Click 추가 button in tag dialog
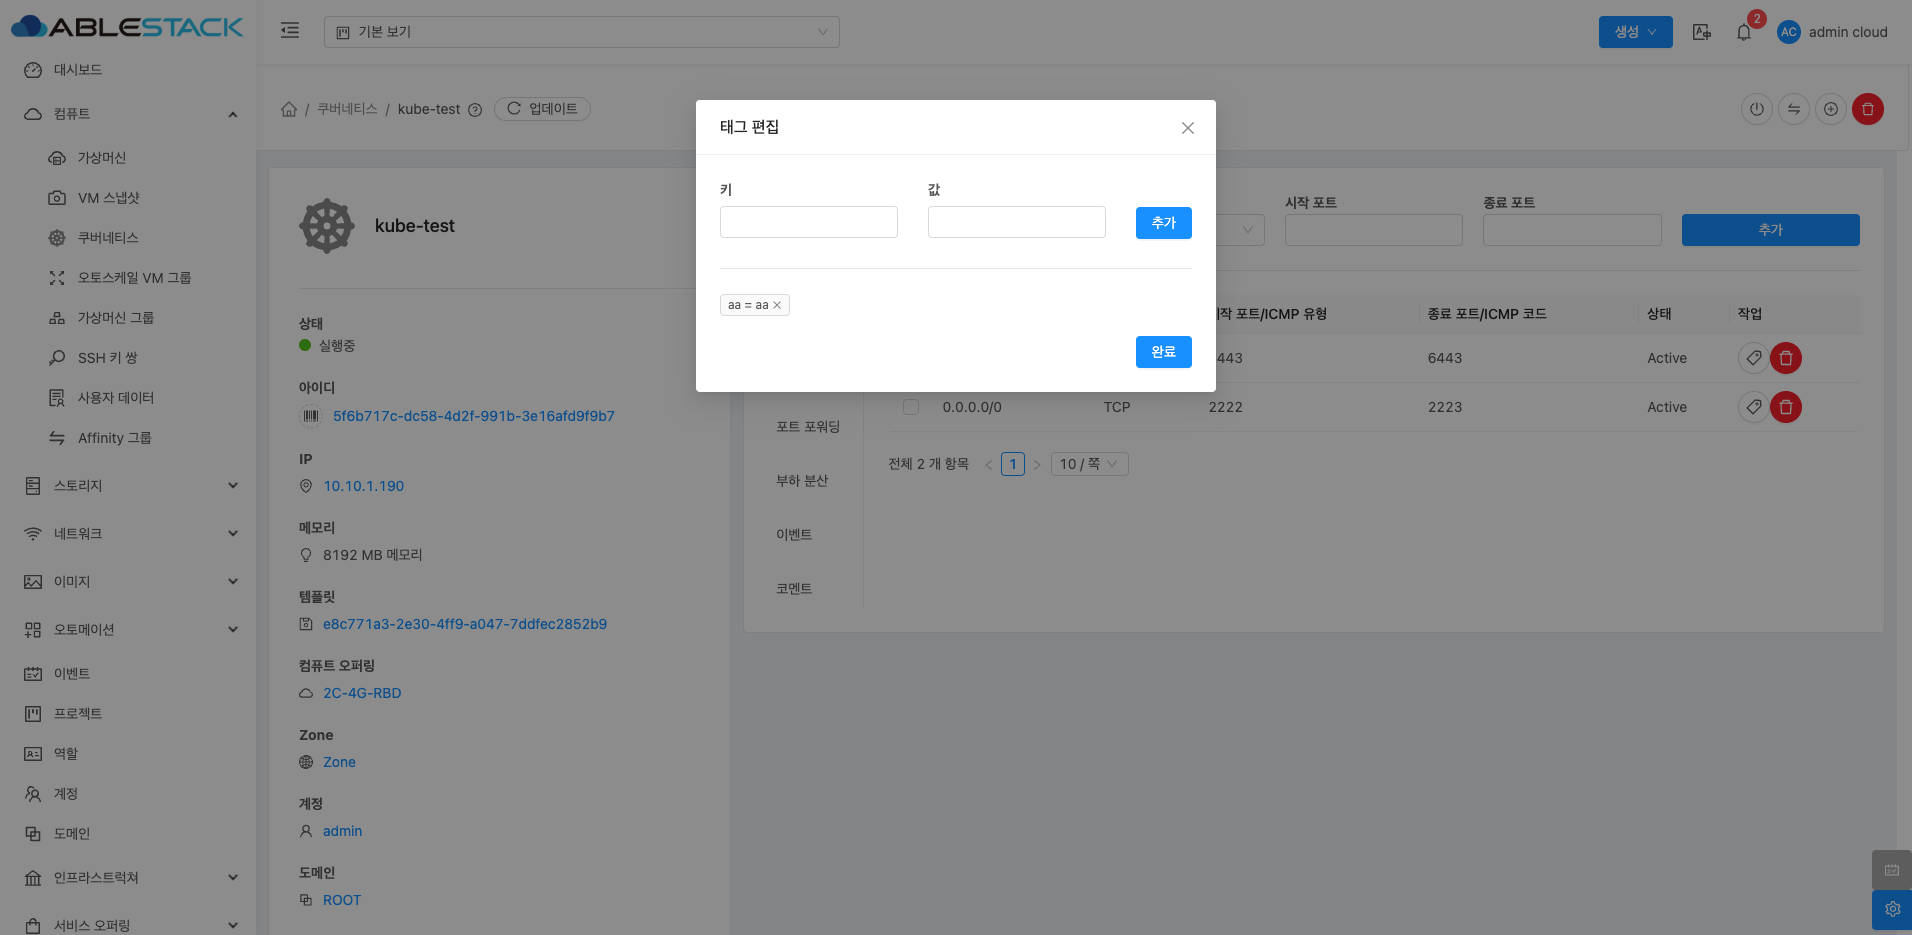This screenshot has width=1912, height=935. [1163, 223]
